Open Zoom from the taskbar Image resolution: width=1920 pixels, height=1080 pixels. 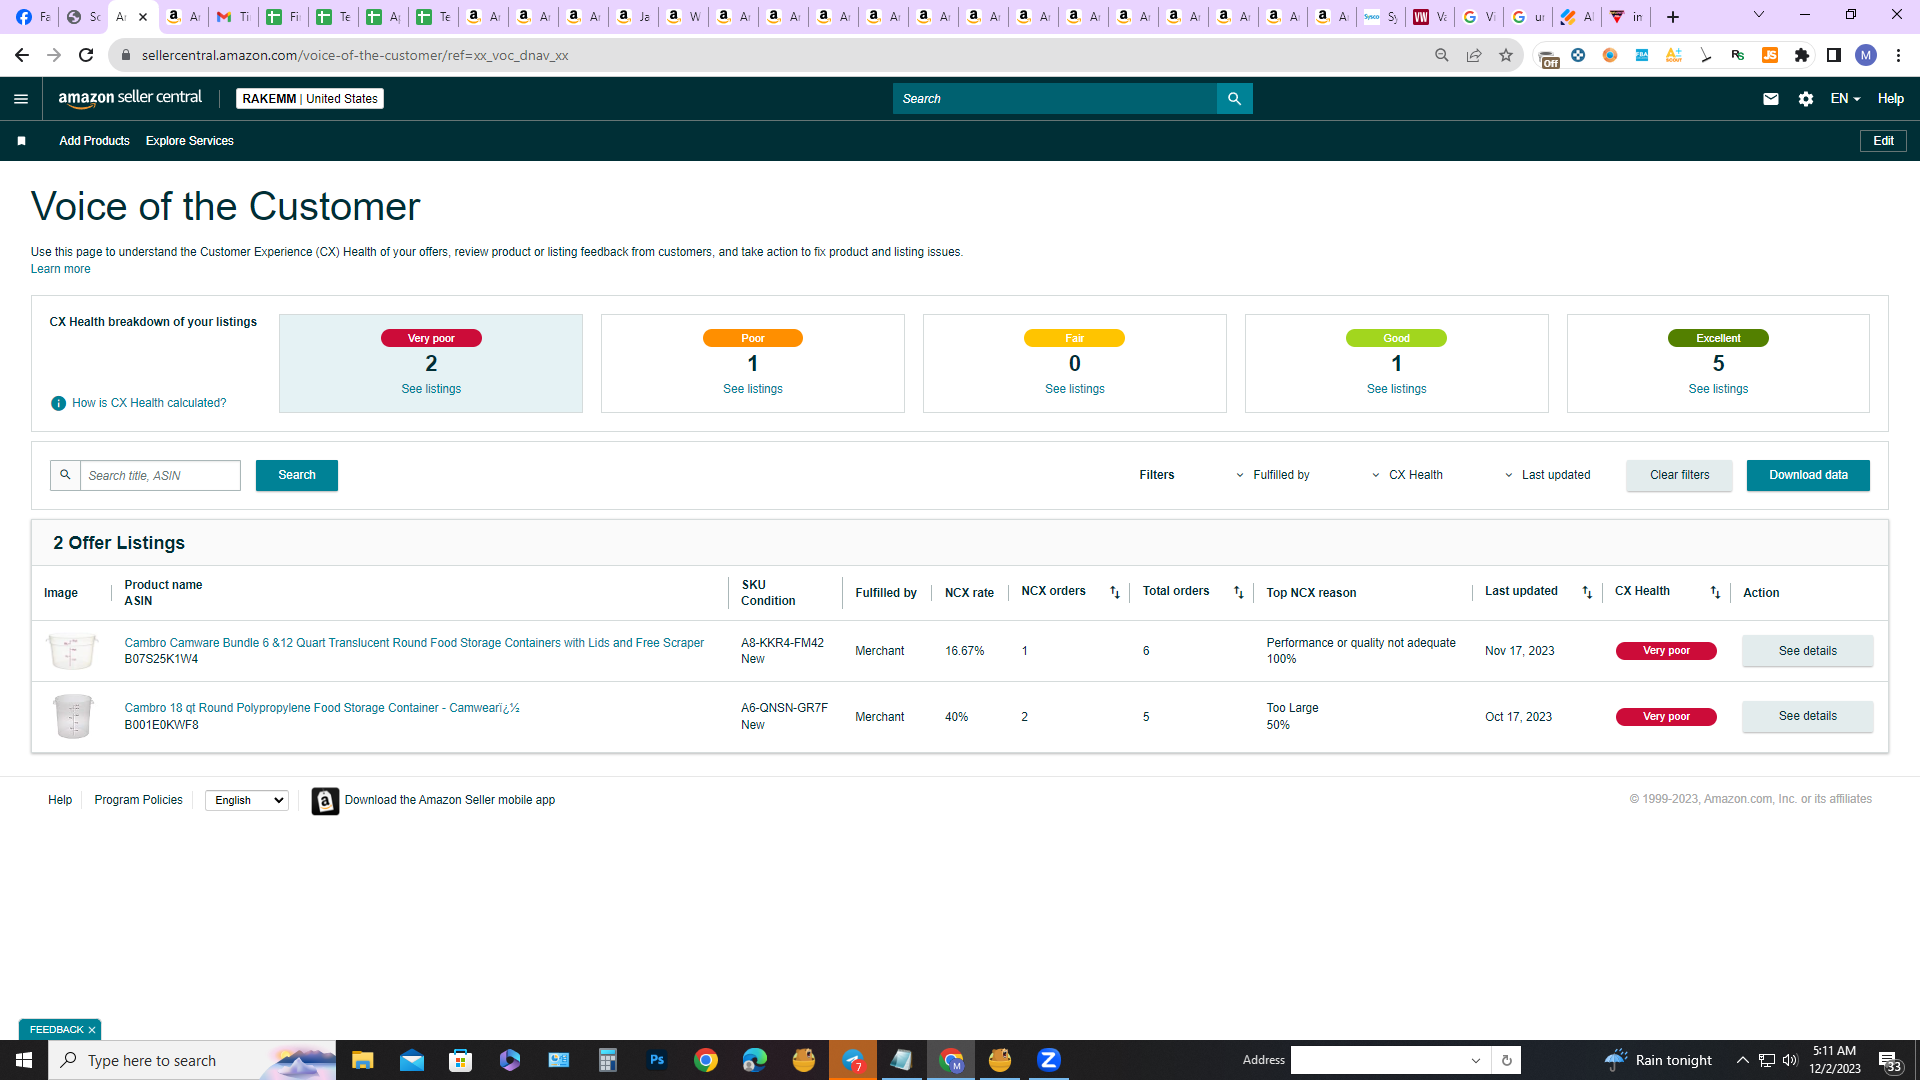point(1048,1060)
